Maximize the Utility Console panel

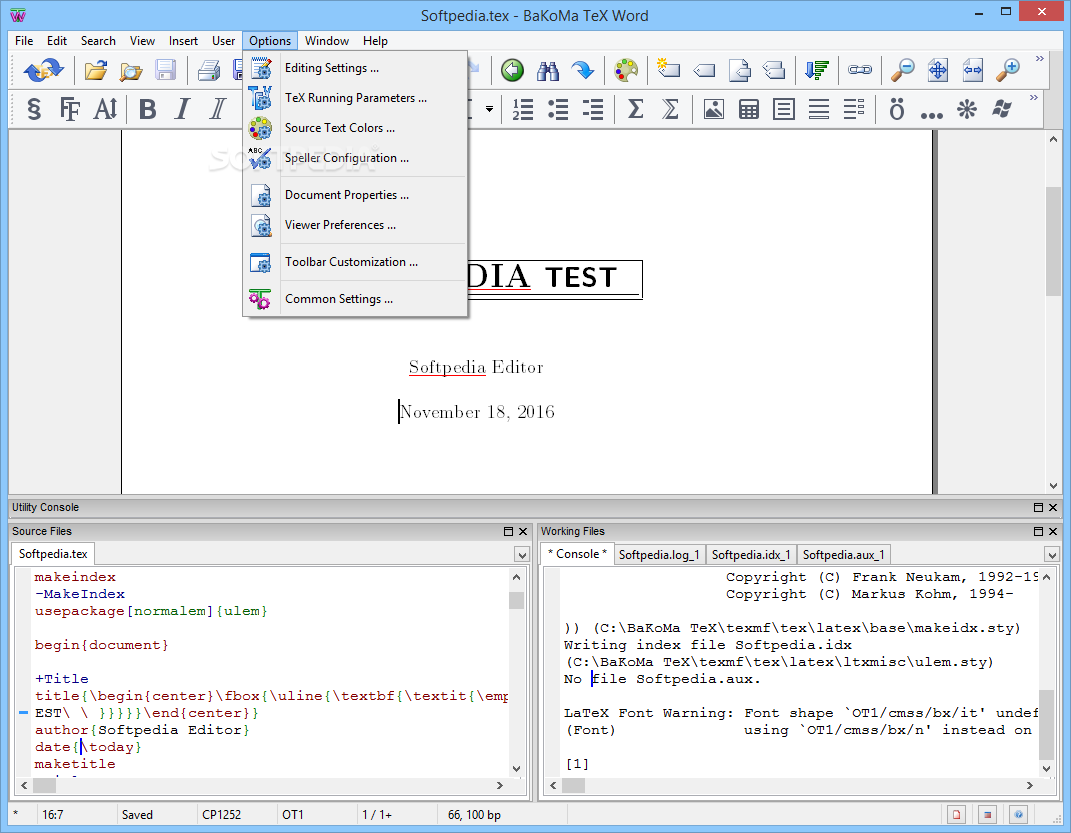coord(1038,507)
